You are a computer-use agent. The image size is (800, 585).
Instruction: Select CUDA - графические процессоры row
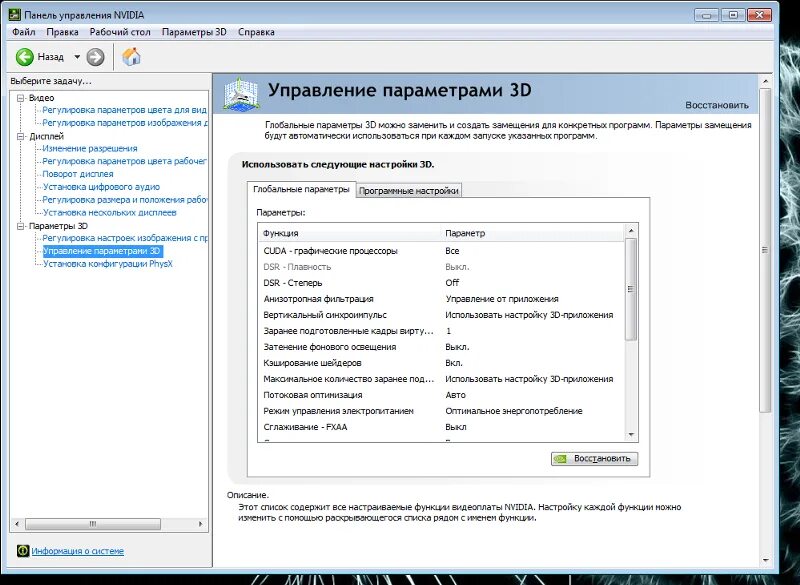441,251
